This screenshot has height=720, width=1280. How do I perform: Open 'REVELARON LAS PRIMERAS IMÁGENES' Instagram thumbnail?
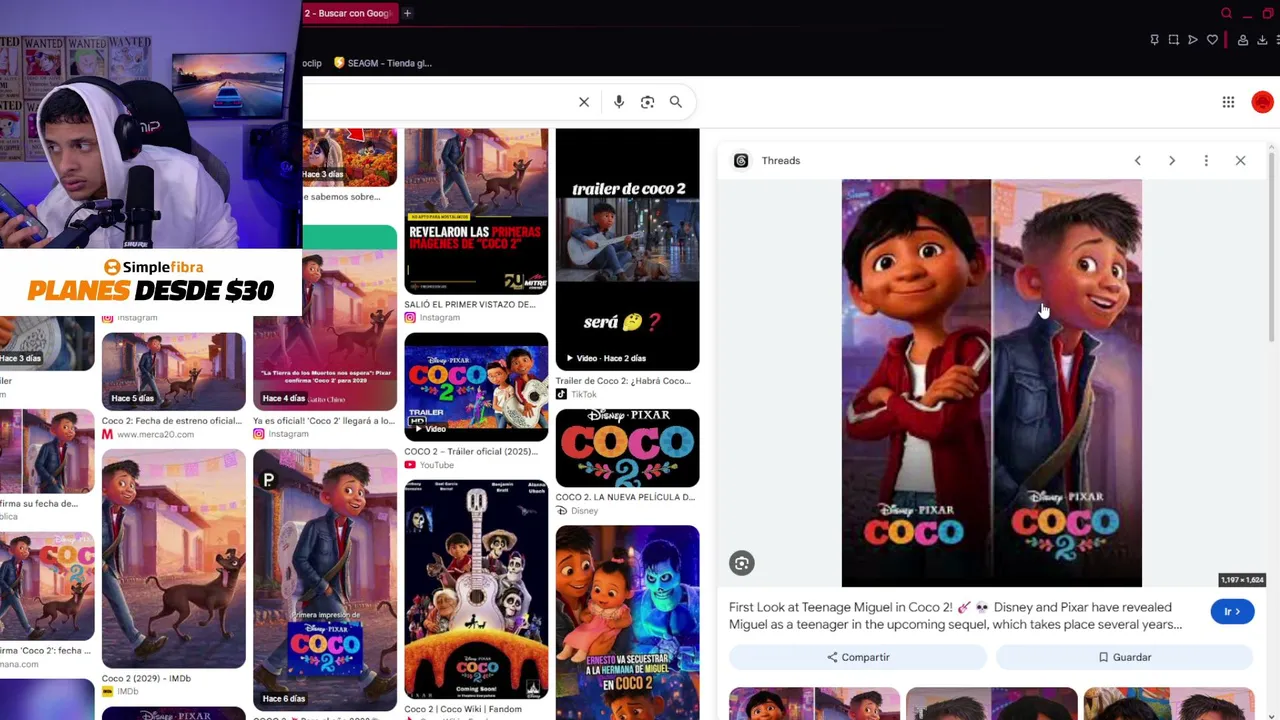[476, 211]
